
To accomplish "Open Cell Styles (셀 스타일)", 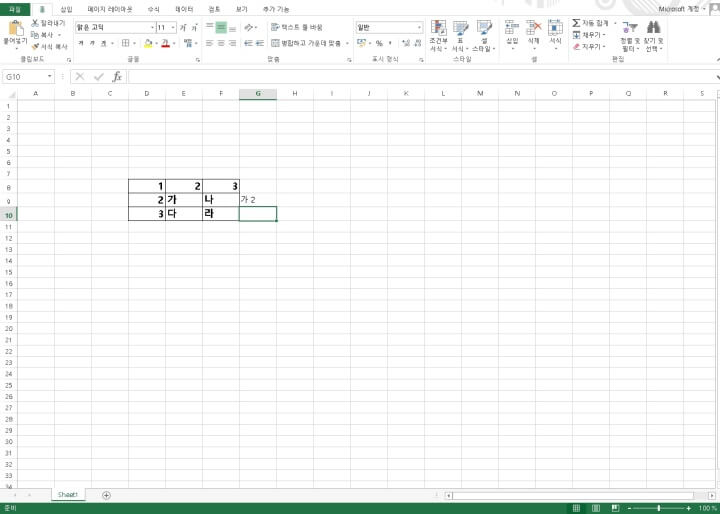I will 484,36.
